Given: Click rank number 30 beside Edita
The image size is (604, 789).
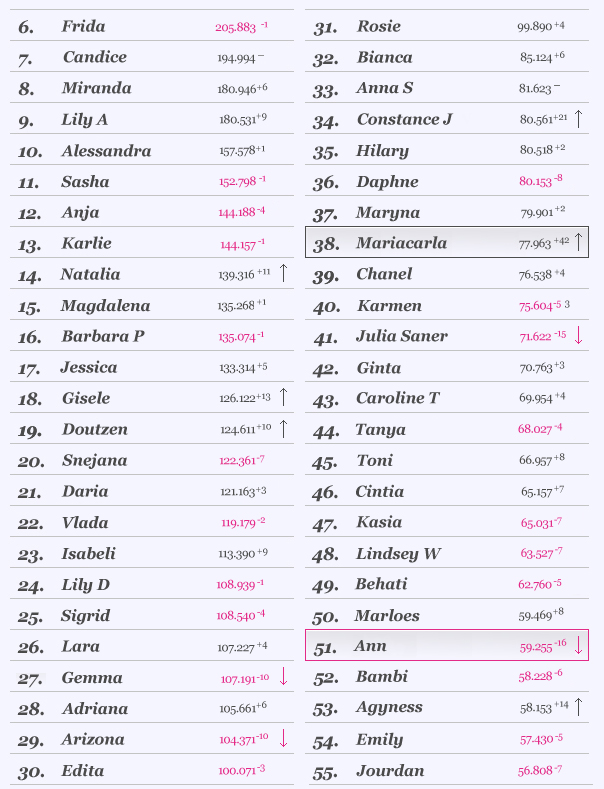Looking at the screenshot, I should 32,771.
